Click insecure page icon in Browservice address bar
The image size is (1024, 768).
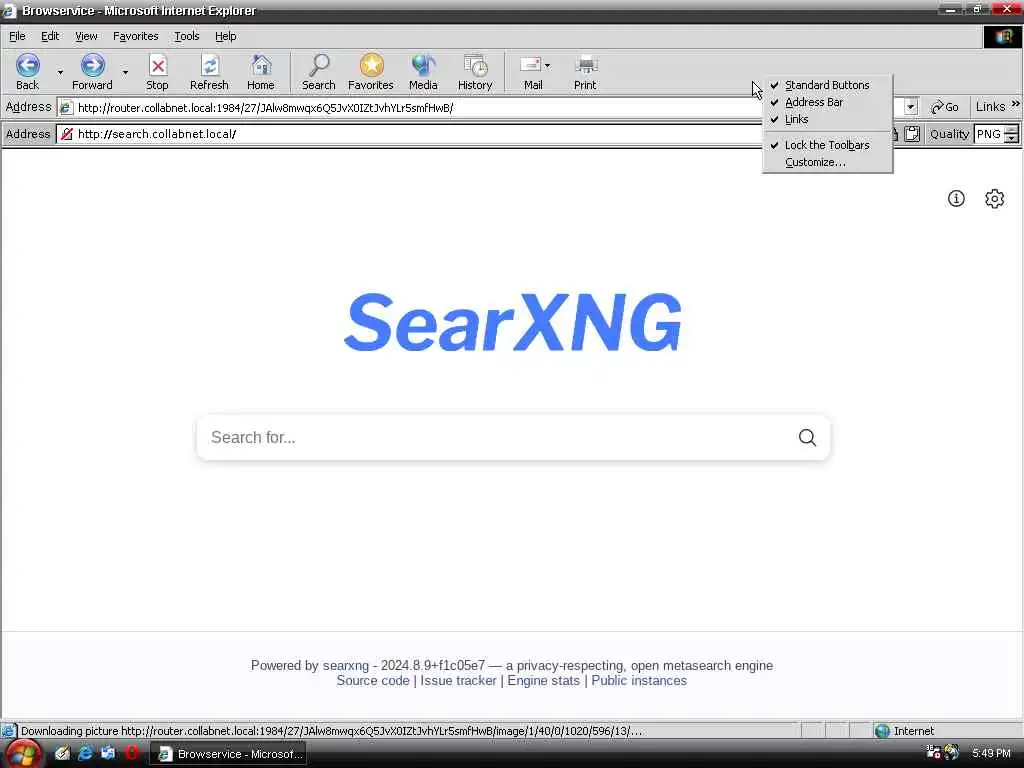point(67,134)
